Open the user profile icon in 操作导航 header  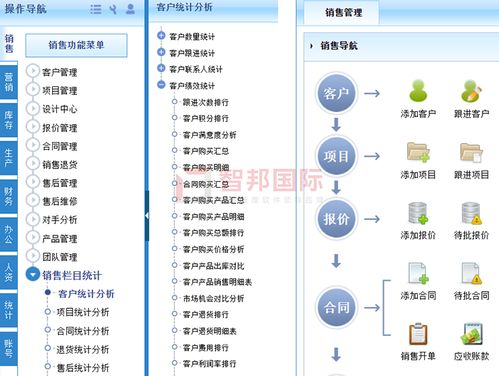(x=130, y=9)
